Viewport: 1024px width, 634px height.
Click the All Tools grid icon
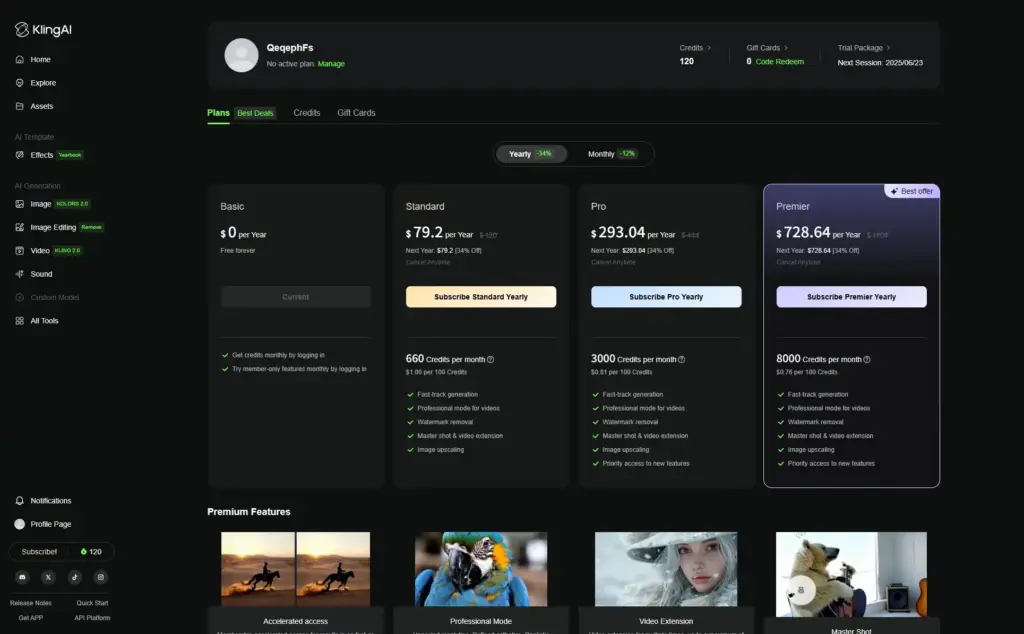point(20,321)
